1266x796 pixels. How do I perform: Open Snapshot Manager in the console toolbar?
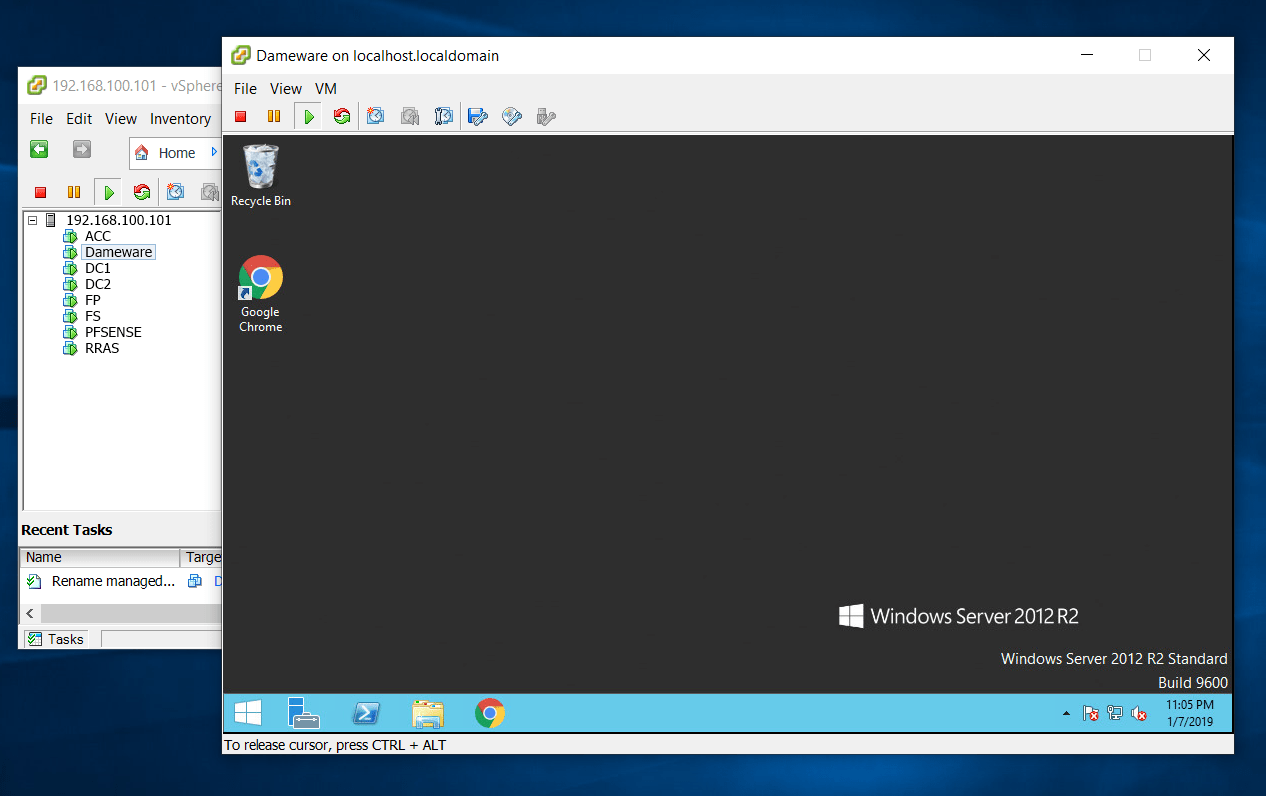click(444, 117)
